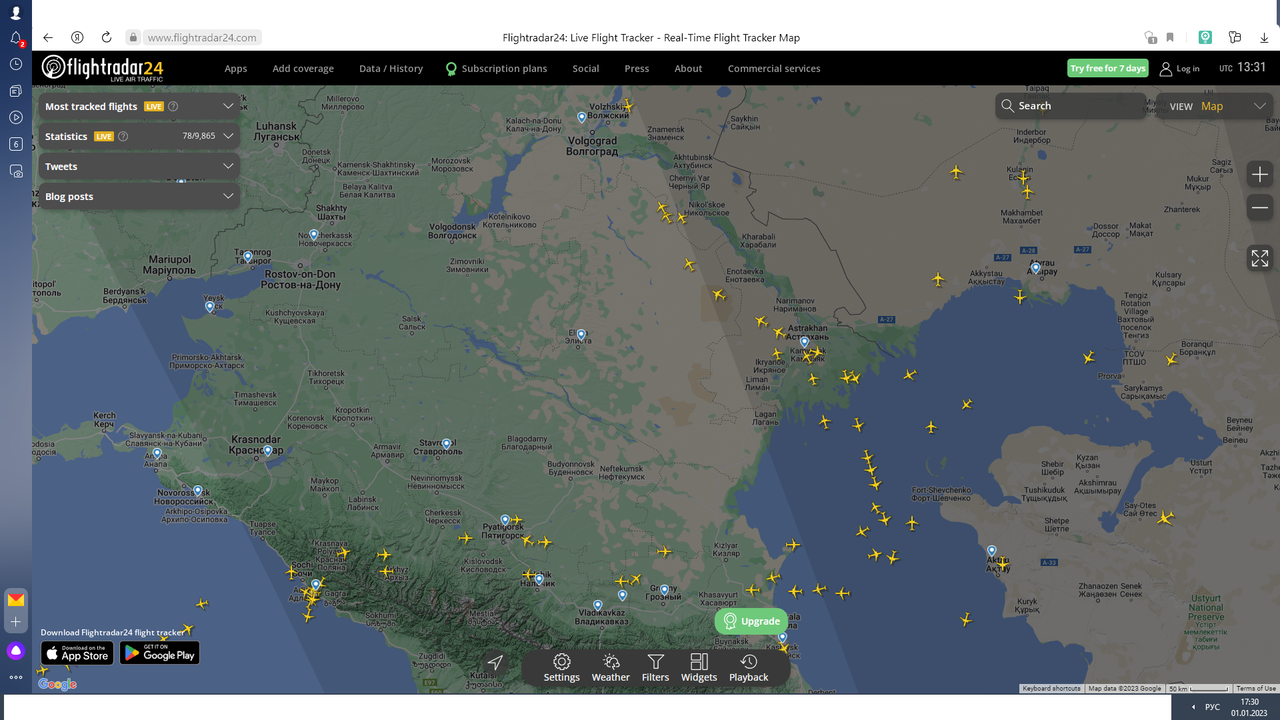Open Data / History menu
This screenshot has width=1280, height=720.
pos(391,69)
